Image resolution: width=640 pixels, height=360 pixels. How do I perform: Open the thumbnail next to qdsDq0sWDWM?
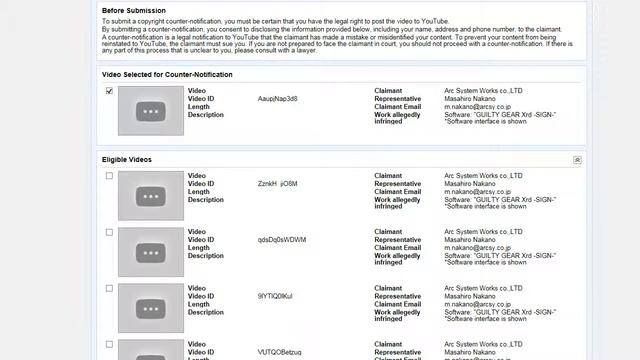151,252
